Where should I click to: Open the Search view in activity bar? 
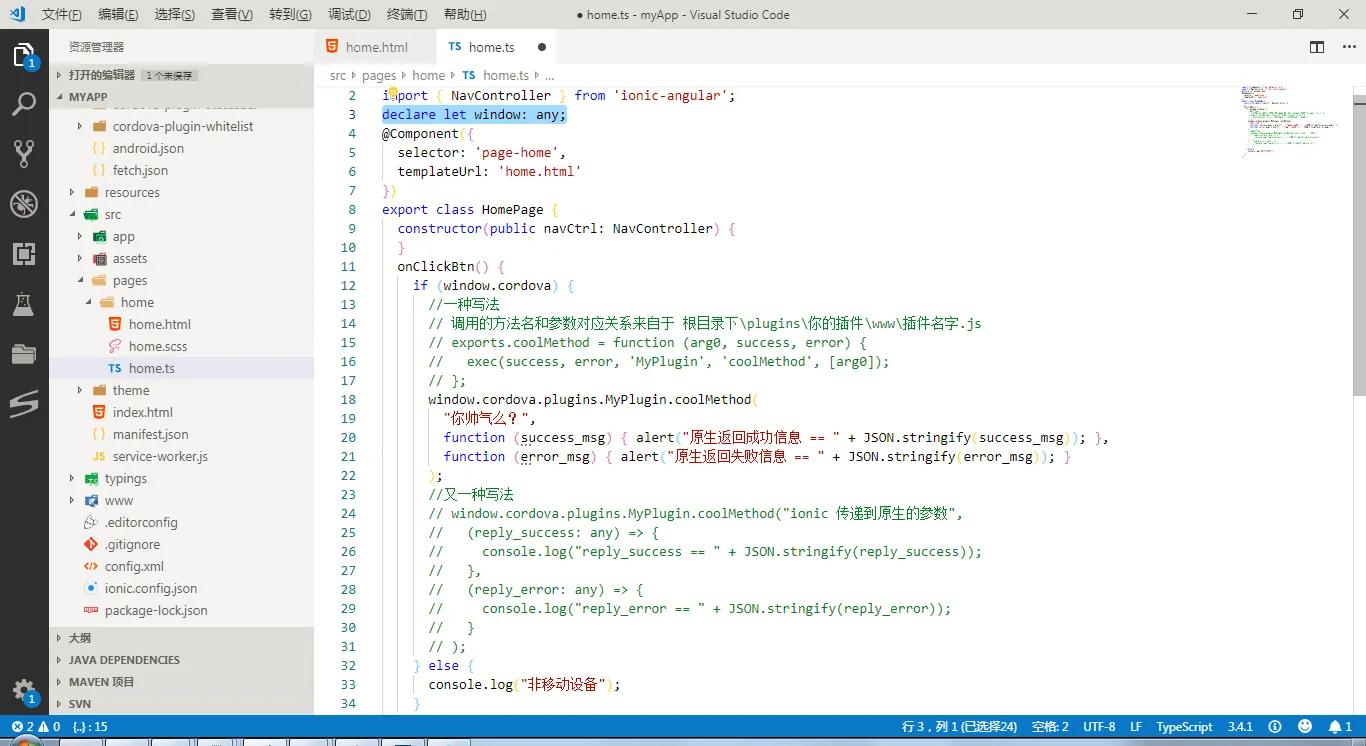pyautogui.click(x=24, y=104)
